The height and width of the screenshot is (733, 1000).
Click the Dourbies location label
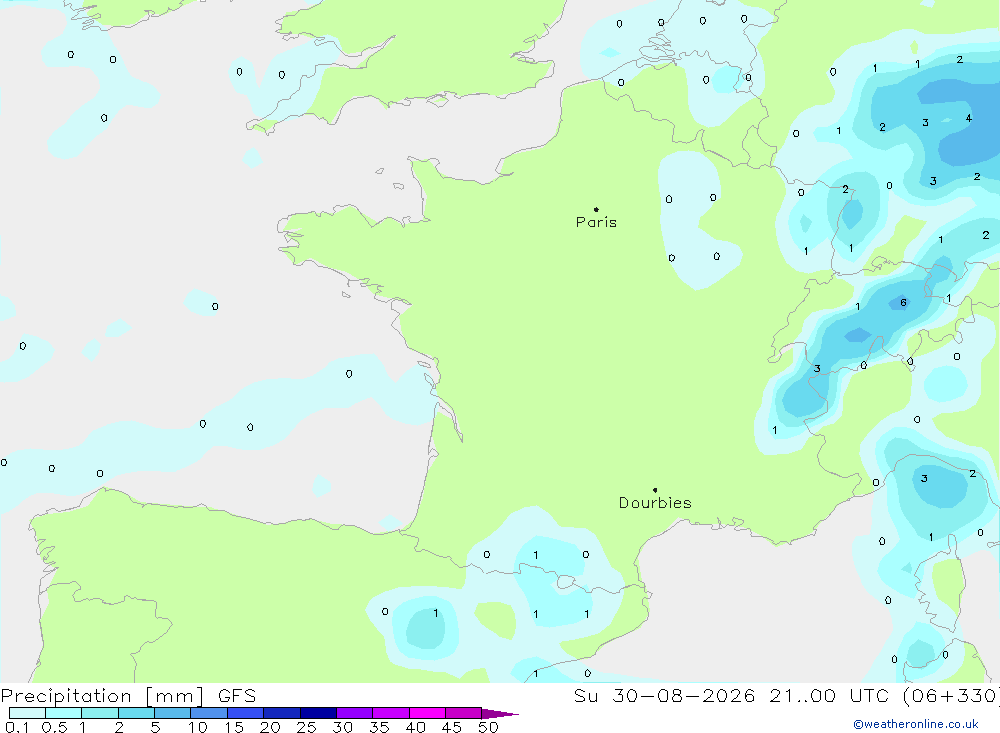click(655, 503)
